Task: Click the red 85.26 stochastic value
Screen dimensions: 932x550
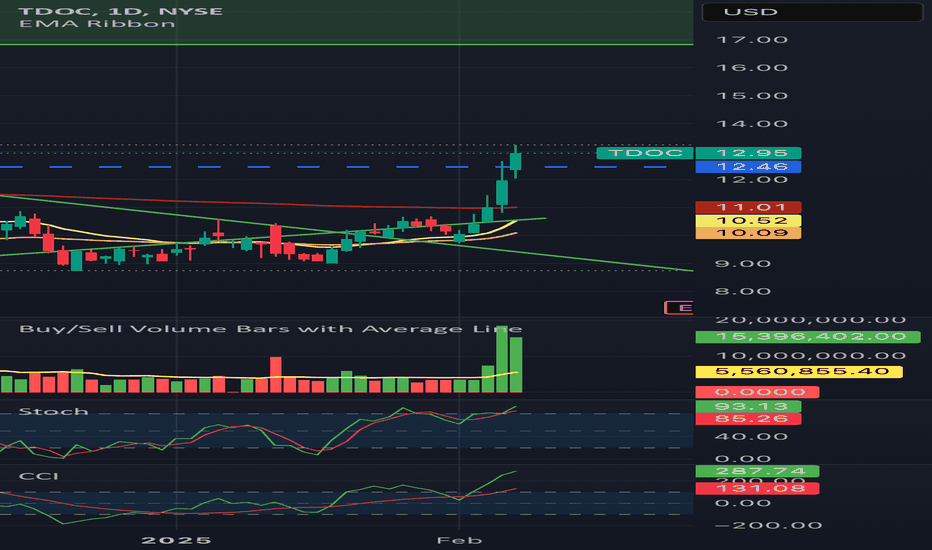Action: 748,419
